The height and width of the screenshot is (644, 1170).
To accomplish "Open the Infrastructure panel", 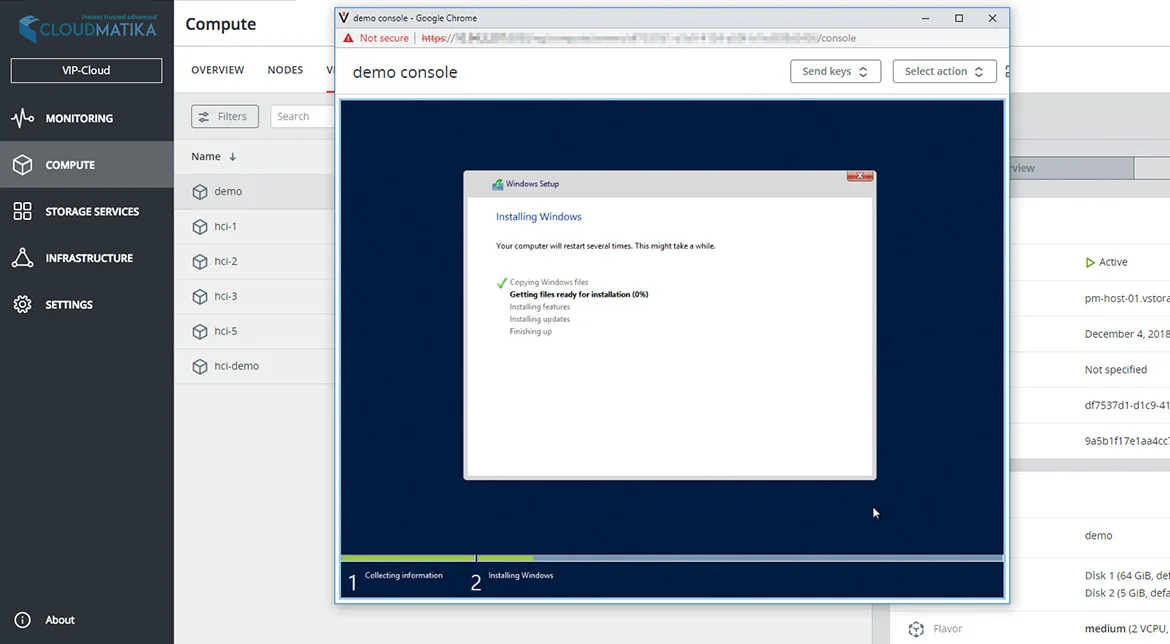I will 88,258.
